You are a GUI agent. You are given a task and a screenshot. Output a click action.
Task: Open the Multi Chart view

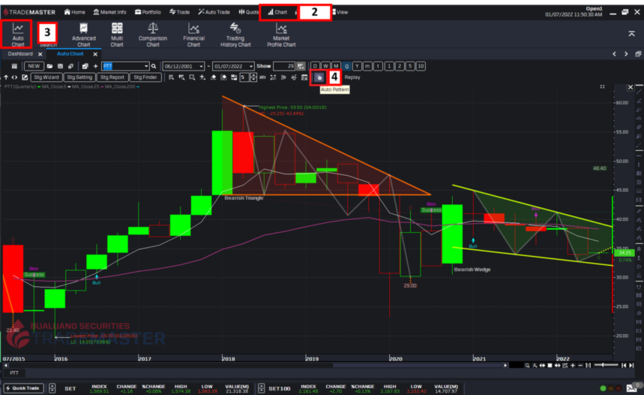pos(117,34)
